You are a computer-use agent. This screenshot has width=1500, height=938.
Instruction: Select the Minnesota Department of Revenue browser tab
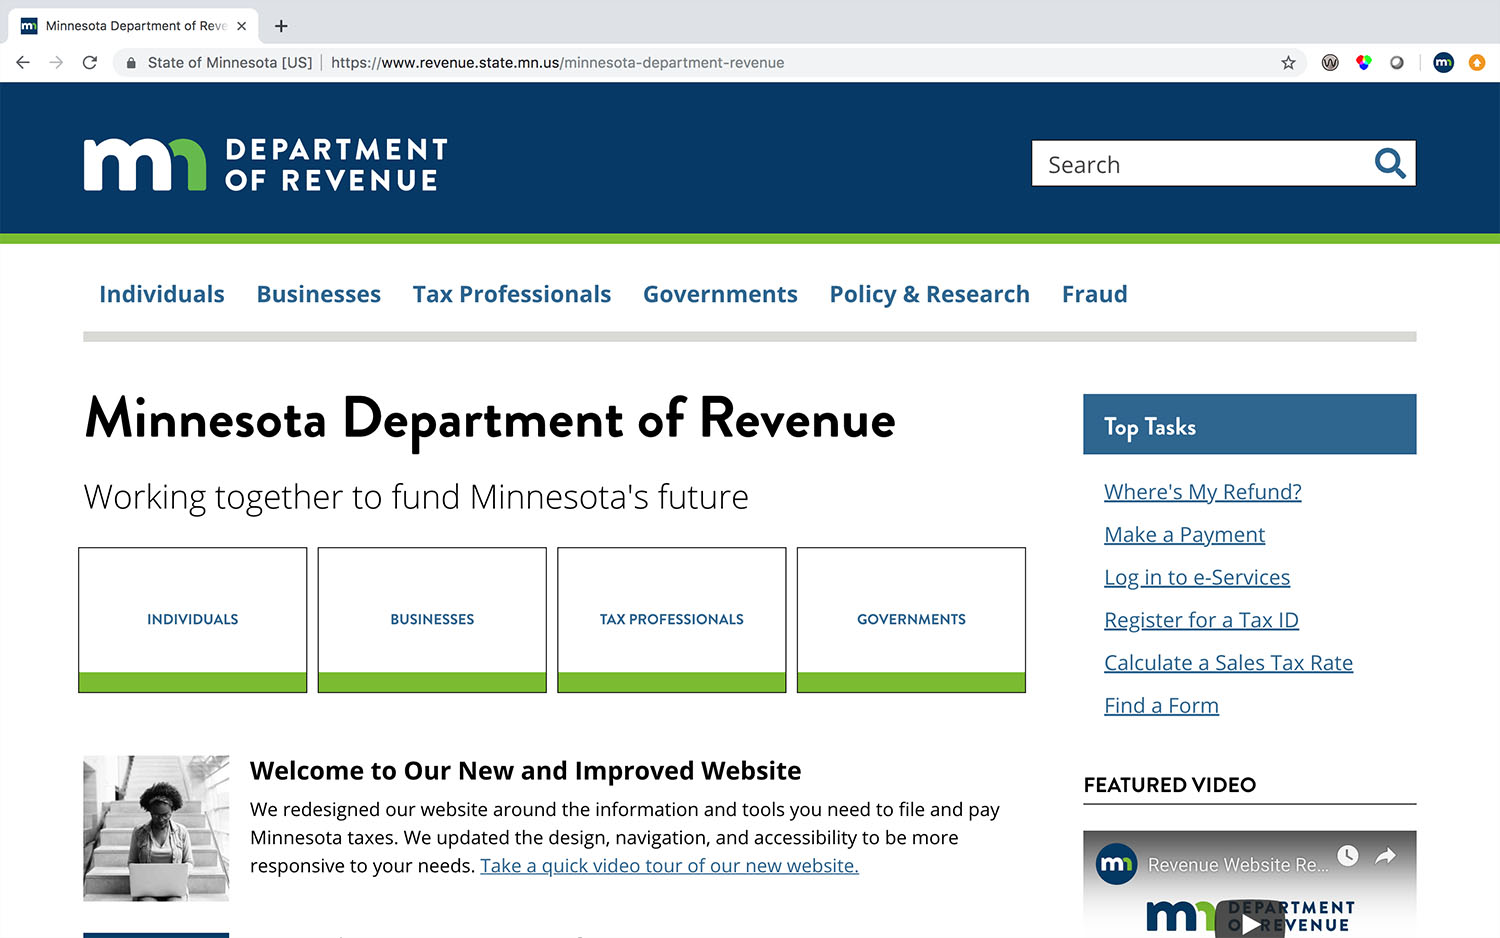click(133, 26)
